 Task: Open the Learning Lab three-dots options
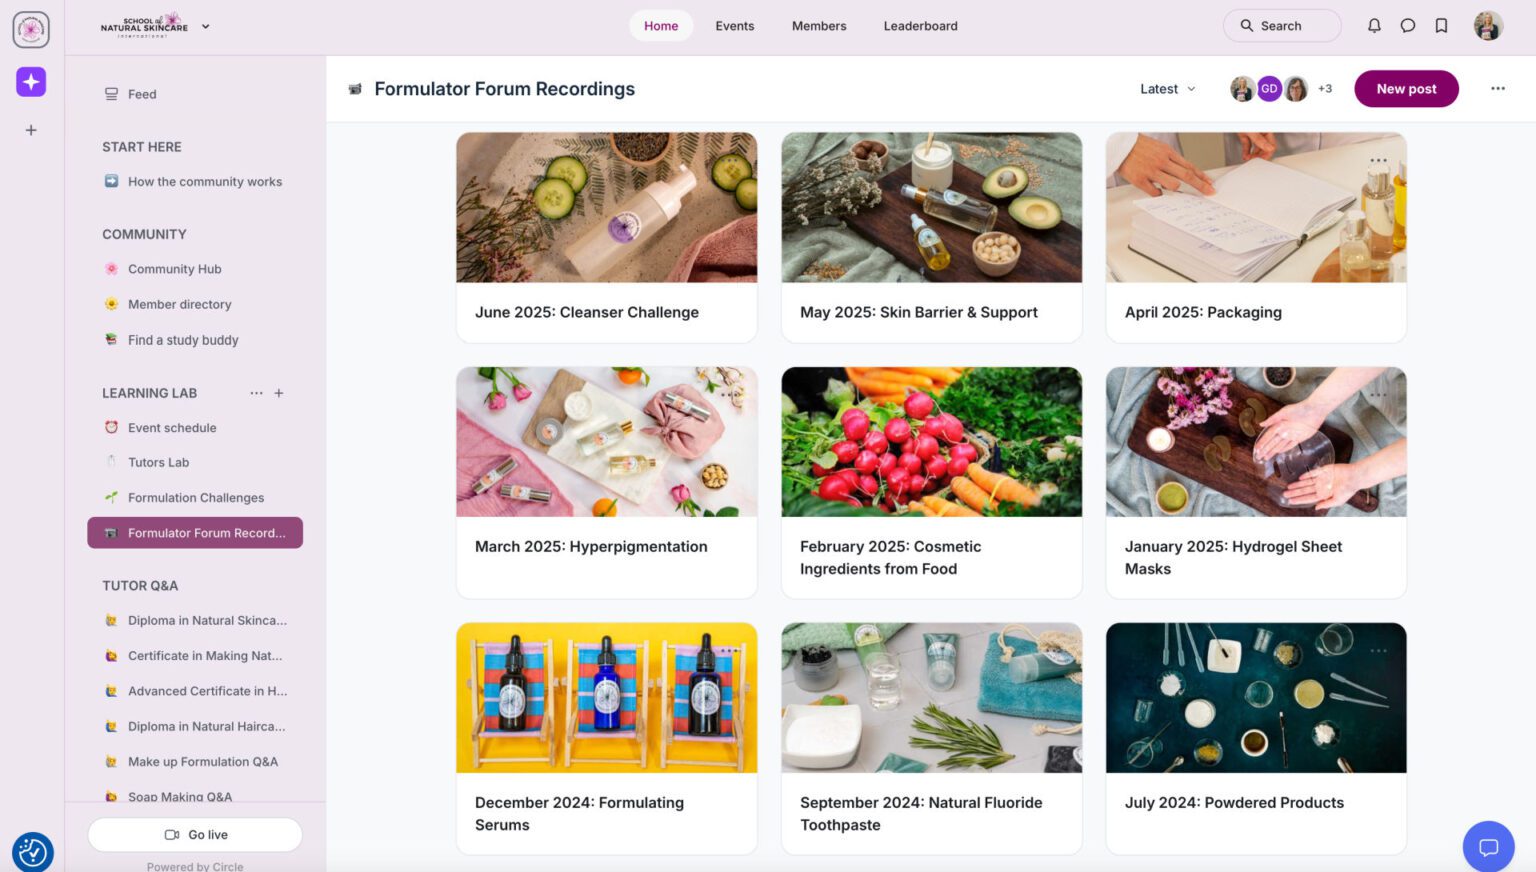pos(256,393)
